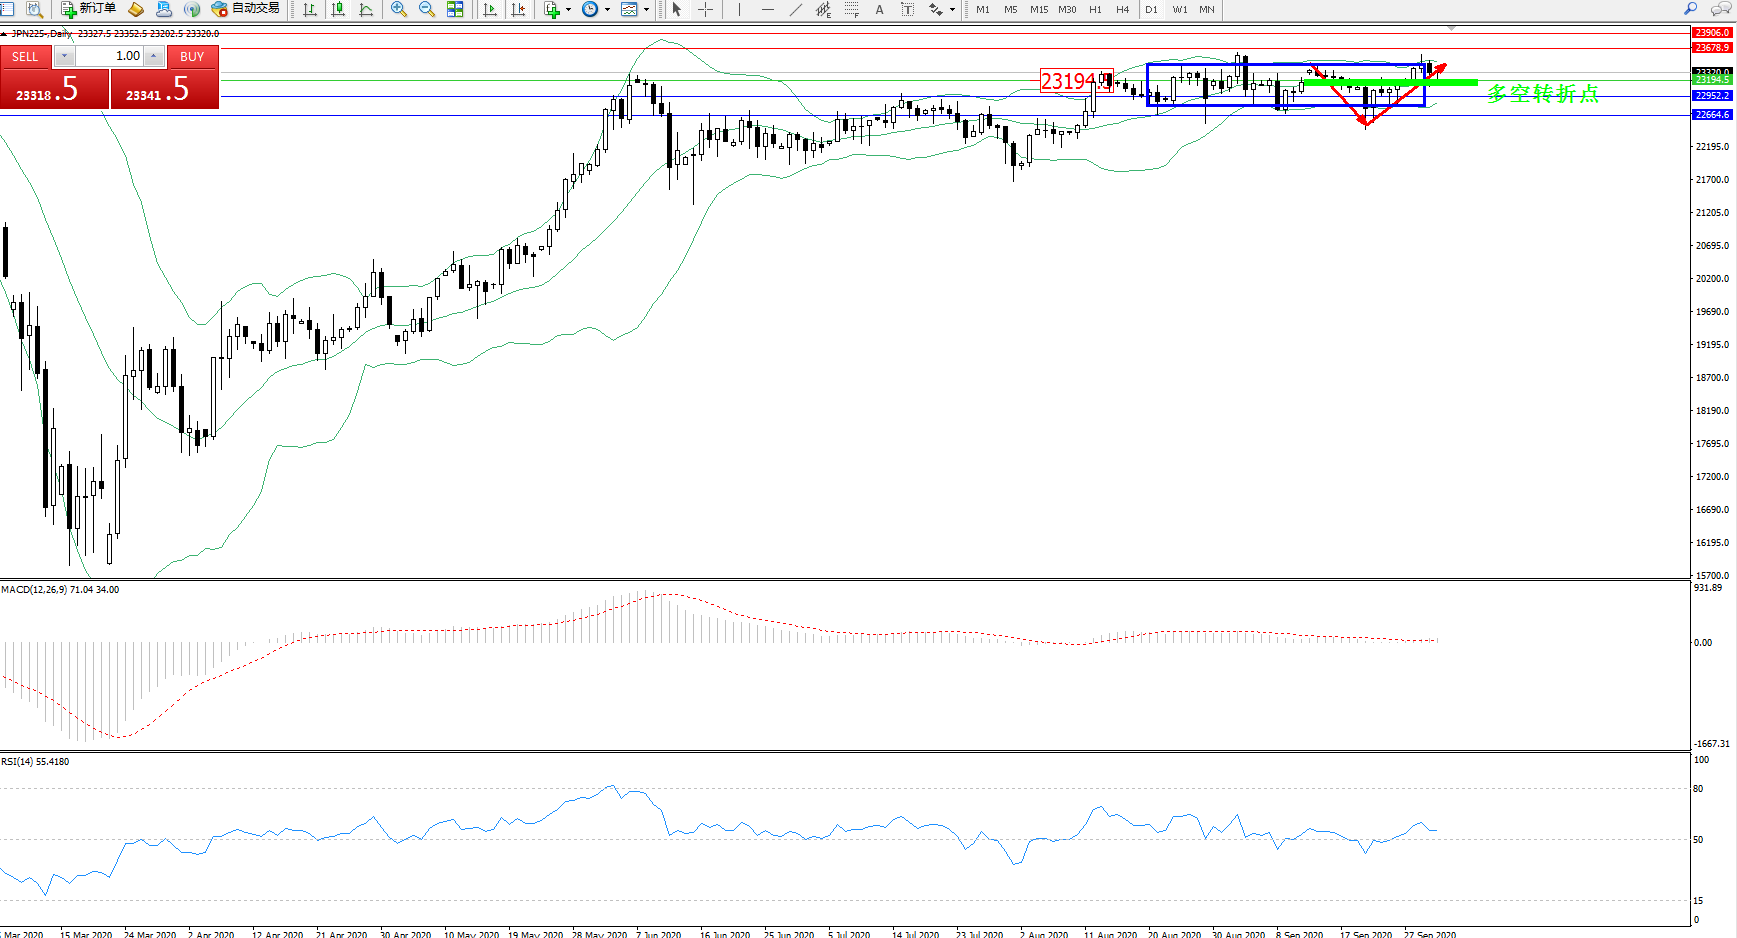Select the draw trendline tool
Image resolution: width=1737 pixels, height=938 pixels.
pos(796,9)
